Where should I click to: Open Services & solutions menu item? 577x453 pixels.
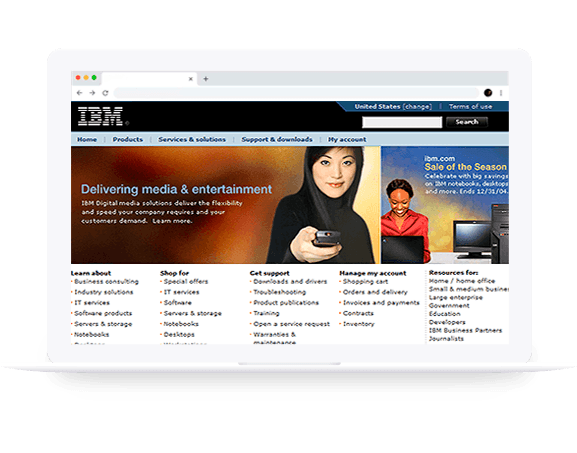pos(192,139)
